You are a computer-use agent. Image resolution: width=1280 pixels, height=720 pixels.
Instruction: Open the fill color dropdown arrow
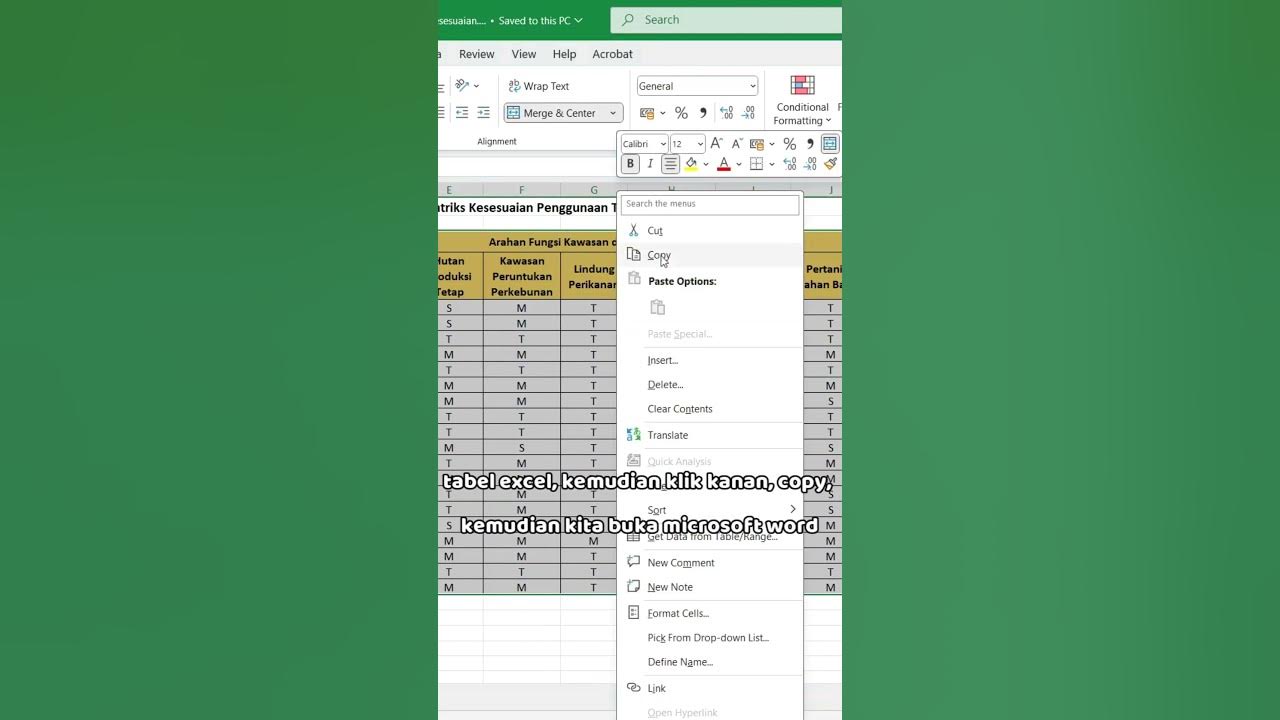tap(705, 164)
